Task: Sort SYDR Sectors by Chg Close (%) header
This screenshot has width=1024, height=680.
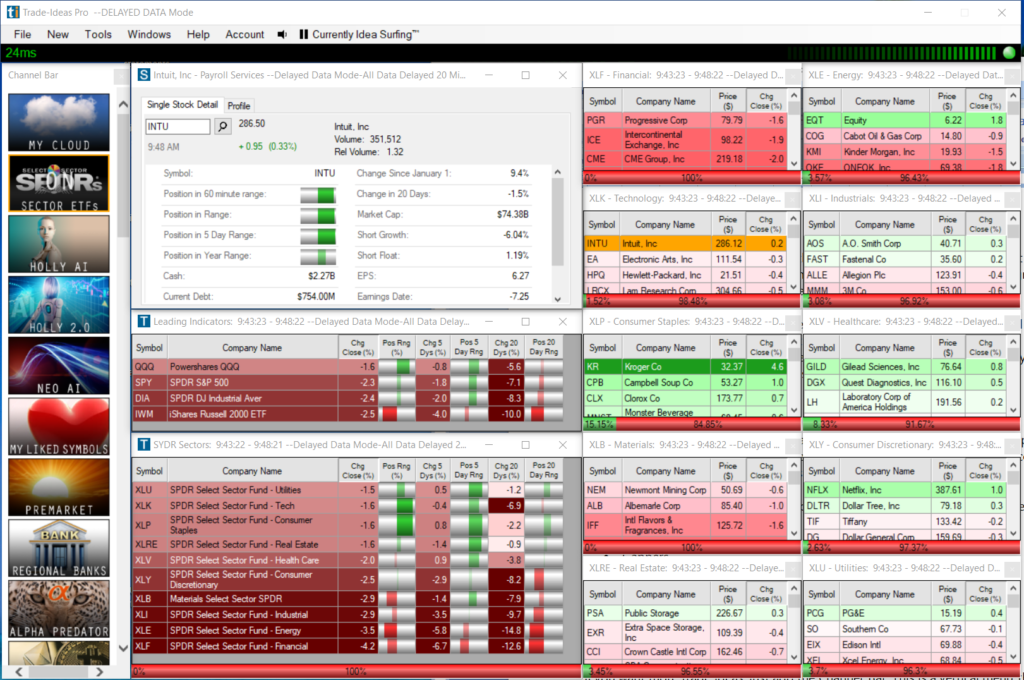Action: pyautogui.click(x=358, y=471)
